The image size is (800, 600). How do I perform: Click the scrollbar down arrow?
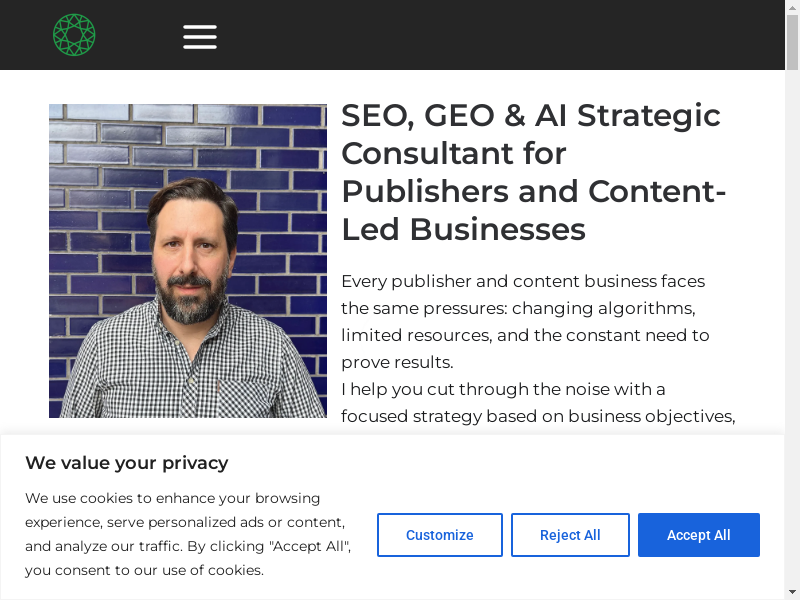point(793,593)
